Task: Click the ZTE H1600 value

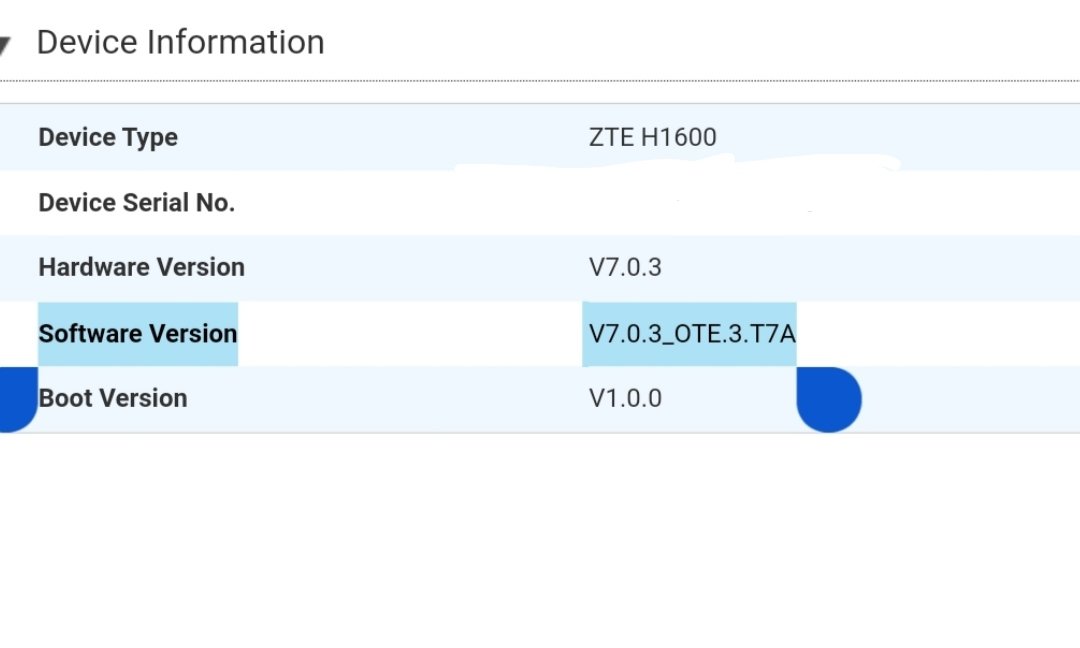Action: coord(652,137)
